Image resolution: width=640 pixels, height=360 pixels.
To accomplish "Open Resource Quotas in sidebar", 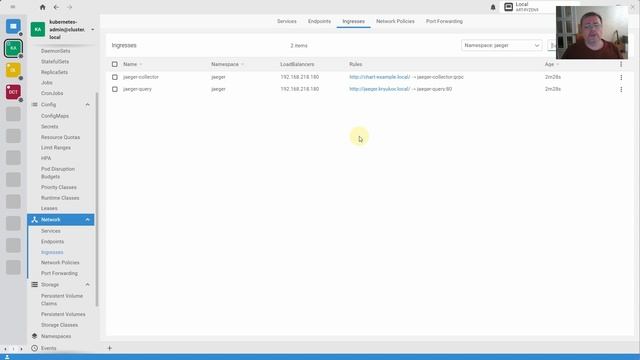I will [60, 137].
